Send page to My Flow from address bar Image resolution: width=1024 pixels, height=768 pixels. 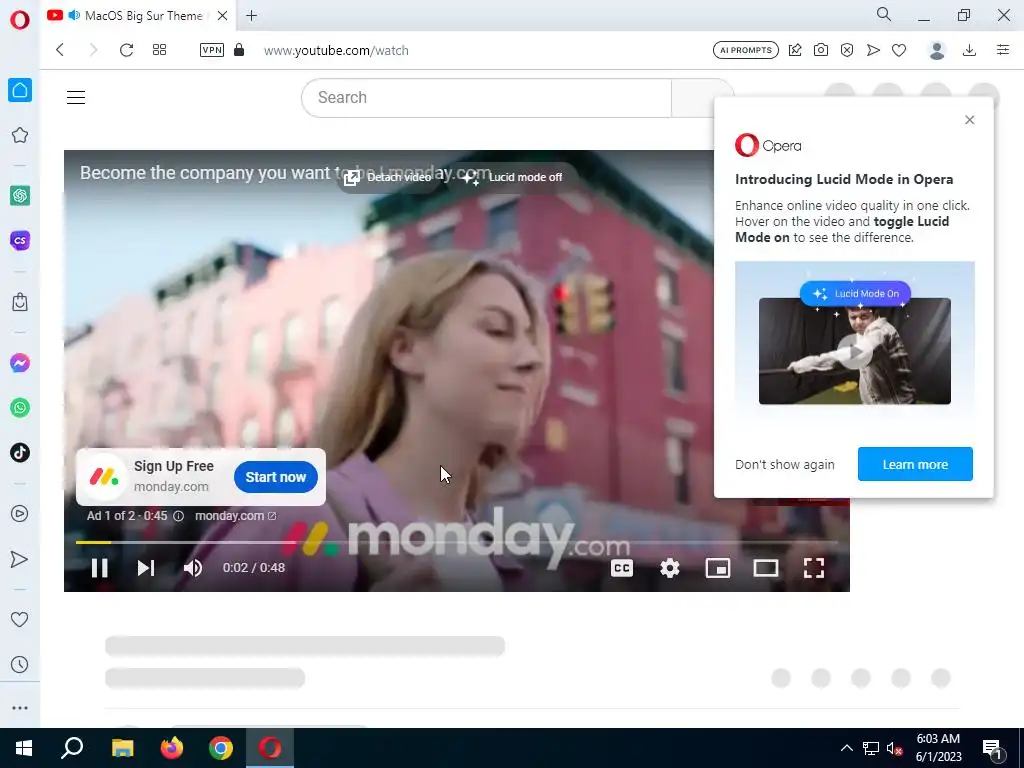[873, 50]
